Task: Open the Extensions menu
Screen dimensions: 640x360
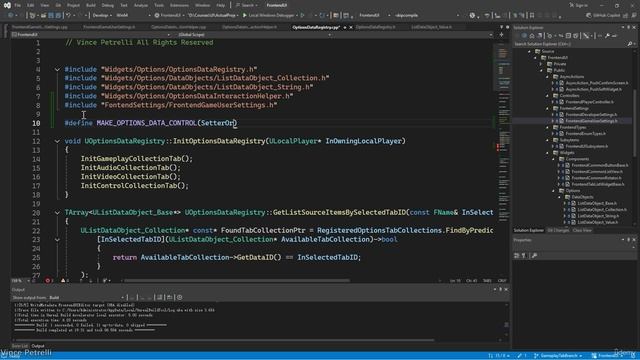Action: pos(179,5)
